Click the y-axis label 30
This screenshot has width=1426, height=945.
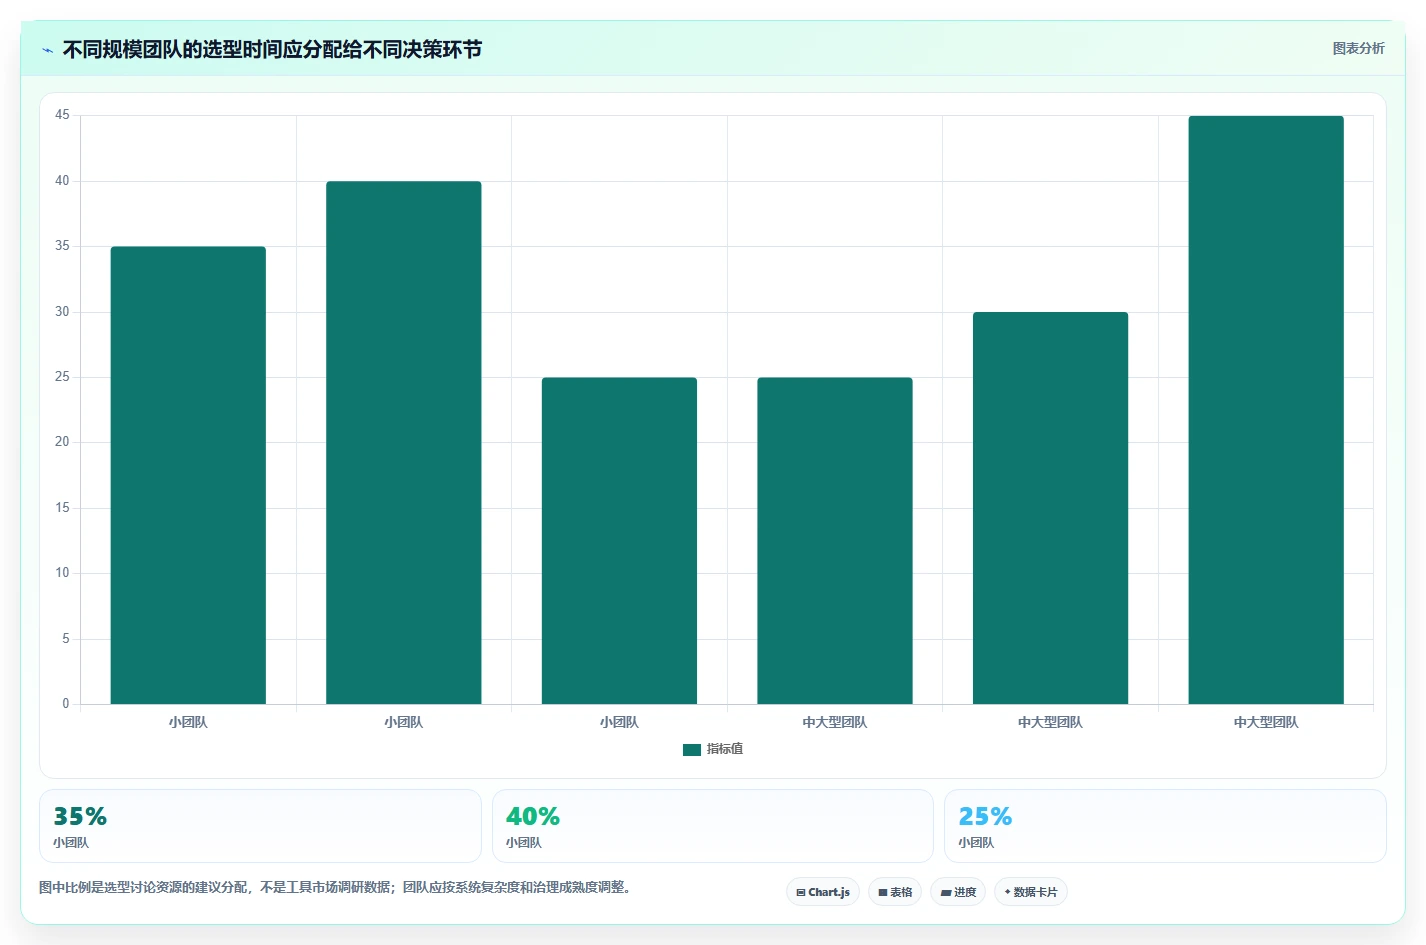pyautogui.click(x=62, y=312)
